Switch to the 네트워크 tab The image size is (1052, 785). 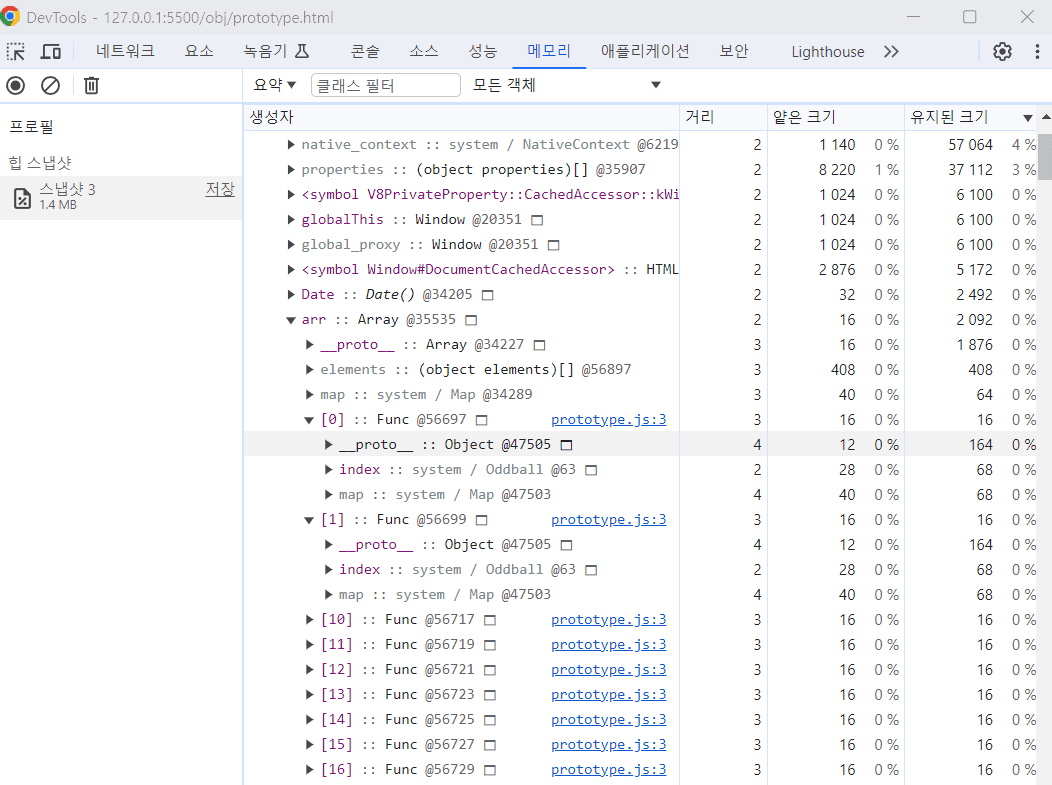(125, 52)
